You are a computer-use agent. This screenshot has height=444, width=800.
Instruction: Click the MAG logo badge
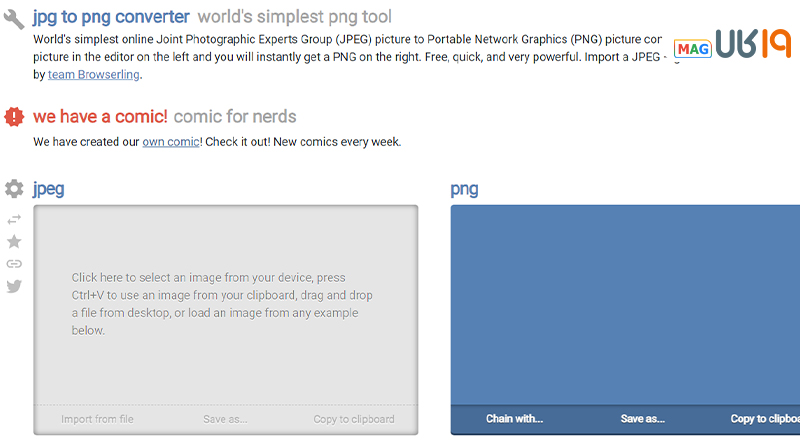tap(692, 49)
